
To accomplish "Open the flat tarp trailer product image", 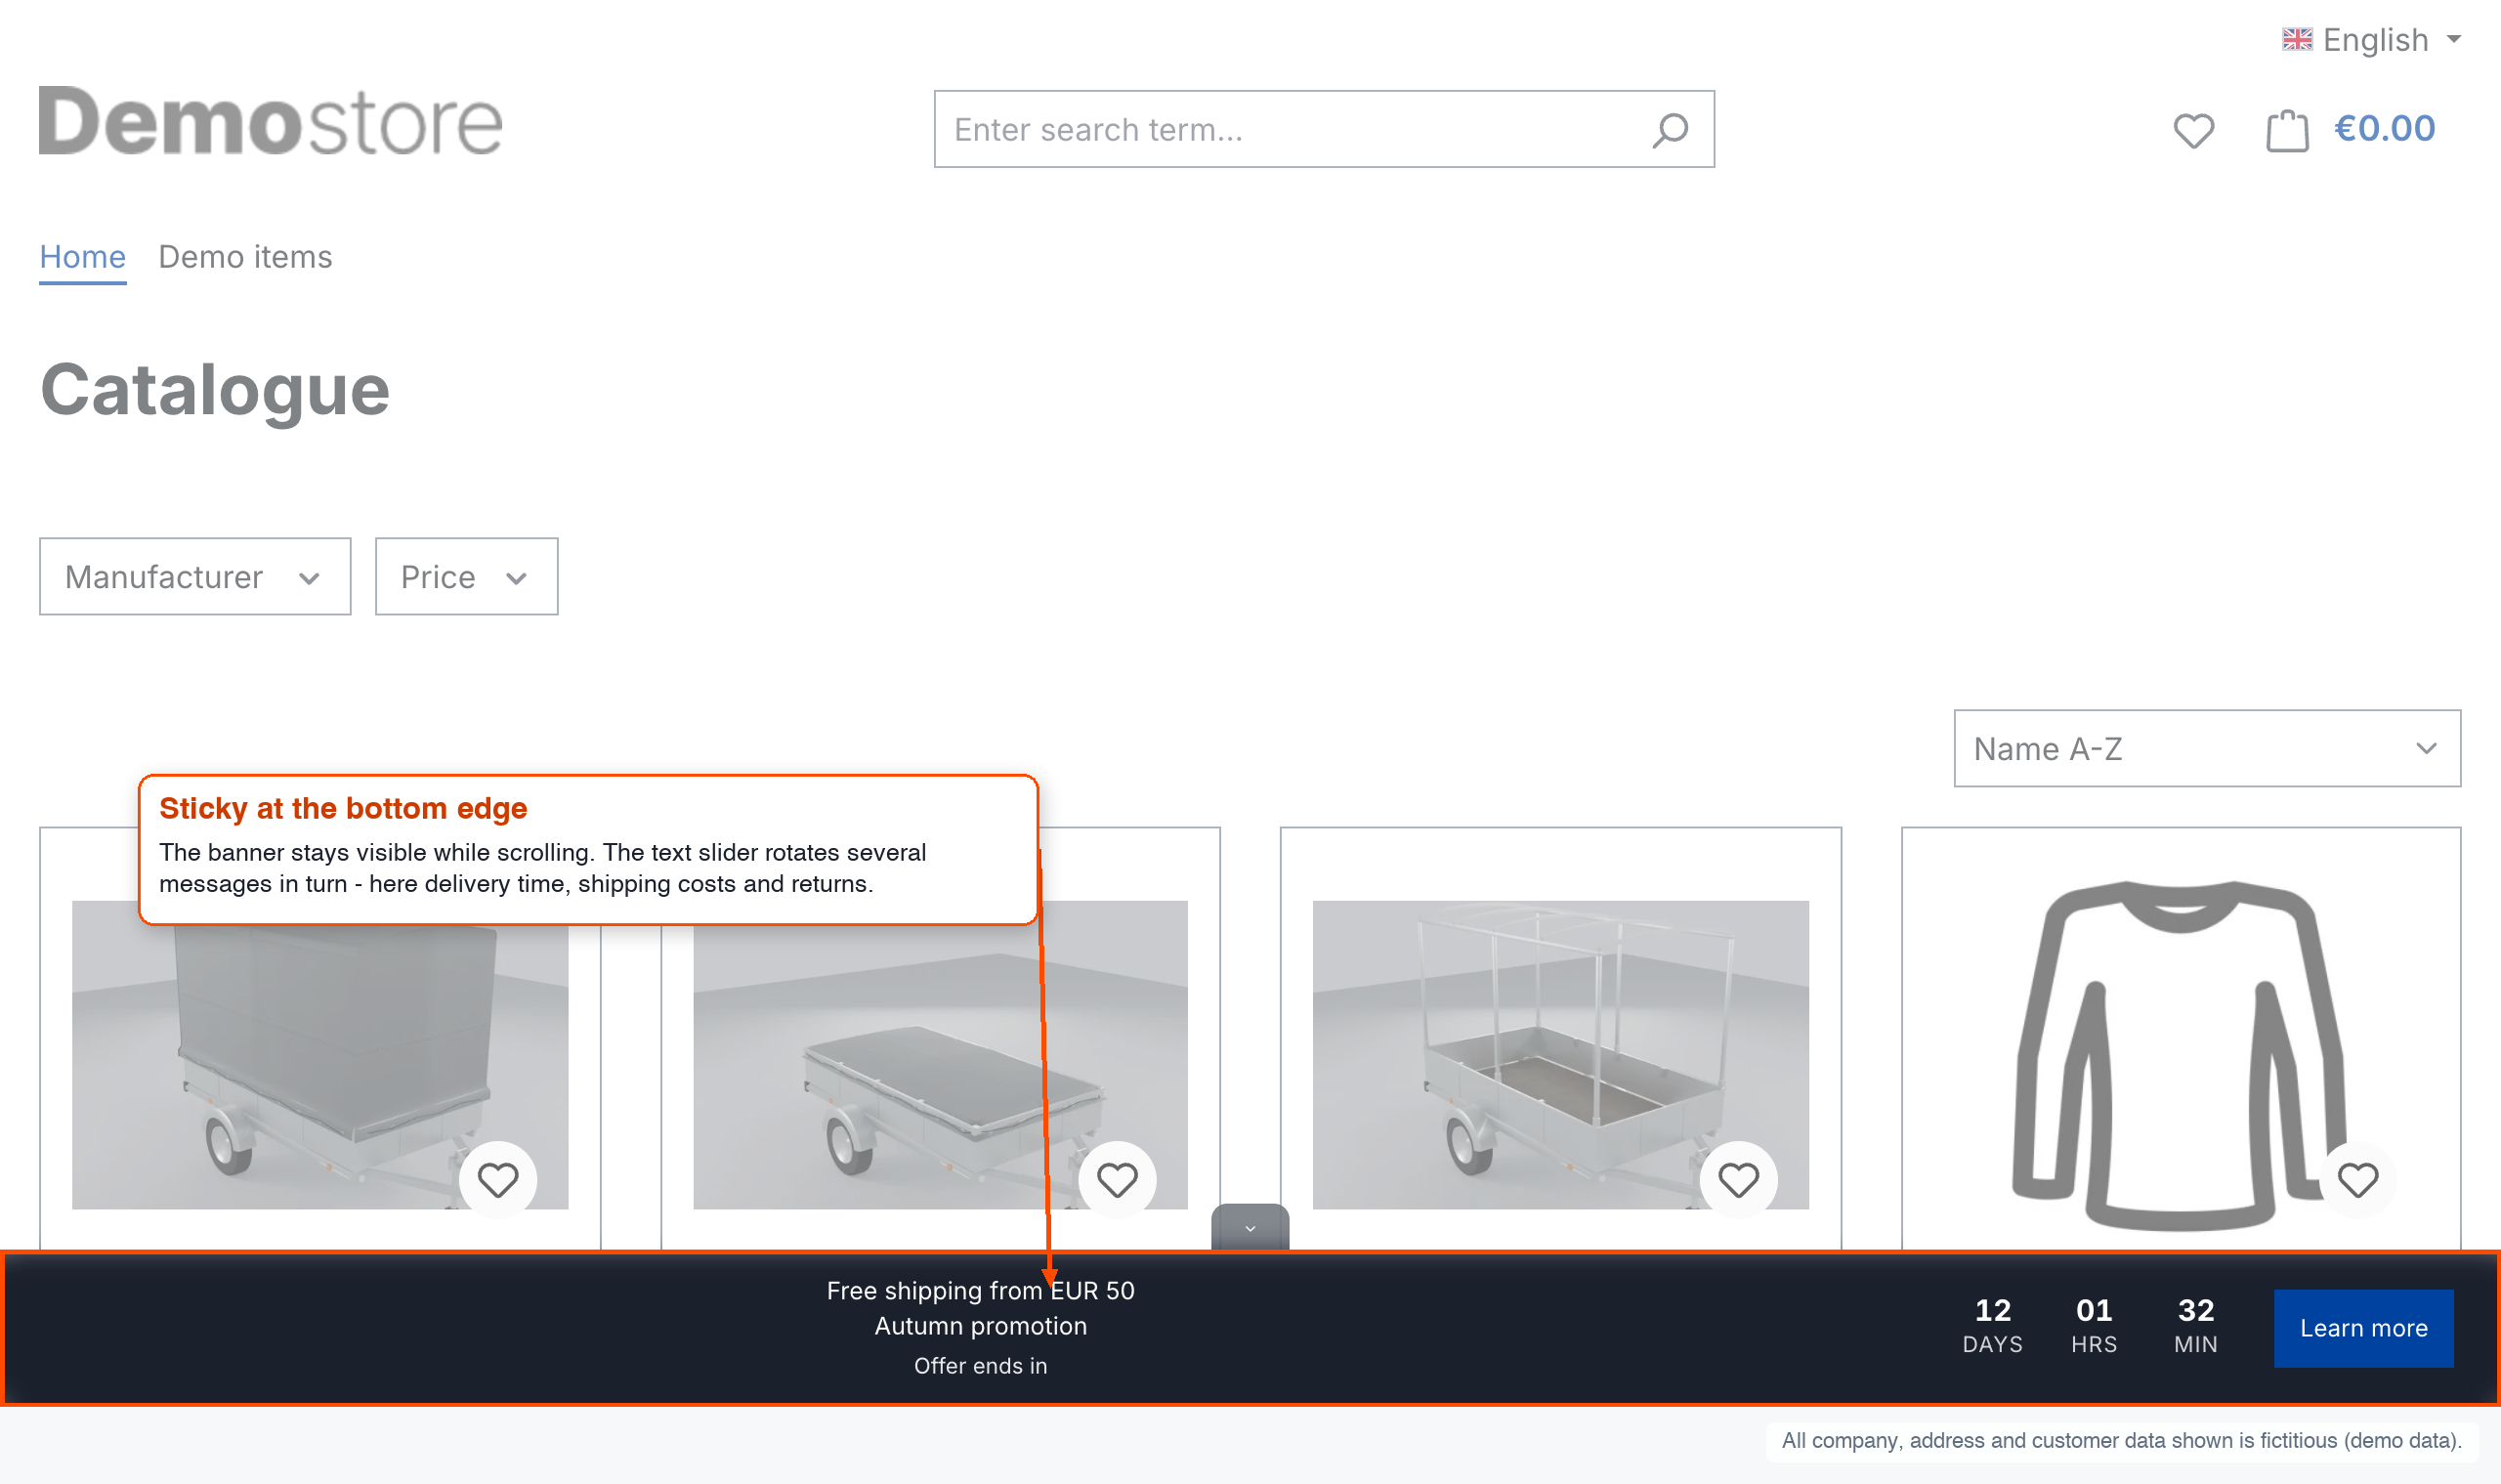I will click(x=940, y=1054).
